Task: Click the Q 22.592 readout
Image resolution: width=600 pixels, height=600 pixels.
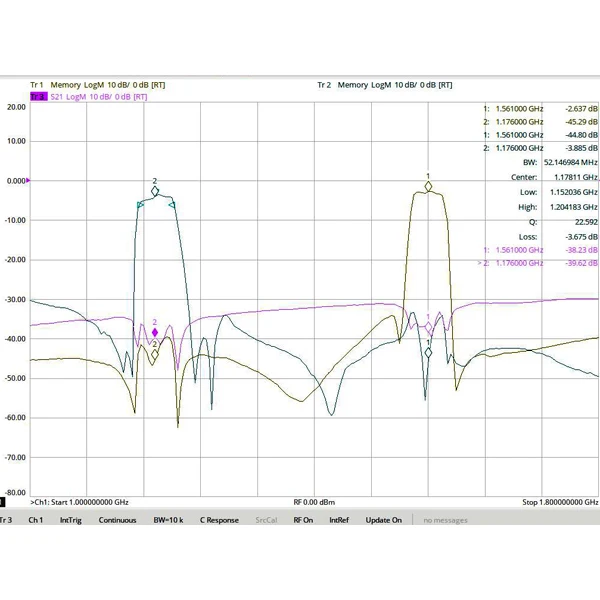Action: coord(563,222)
